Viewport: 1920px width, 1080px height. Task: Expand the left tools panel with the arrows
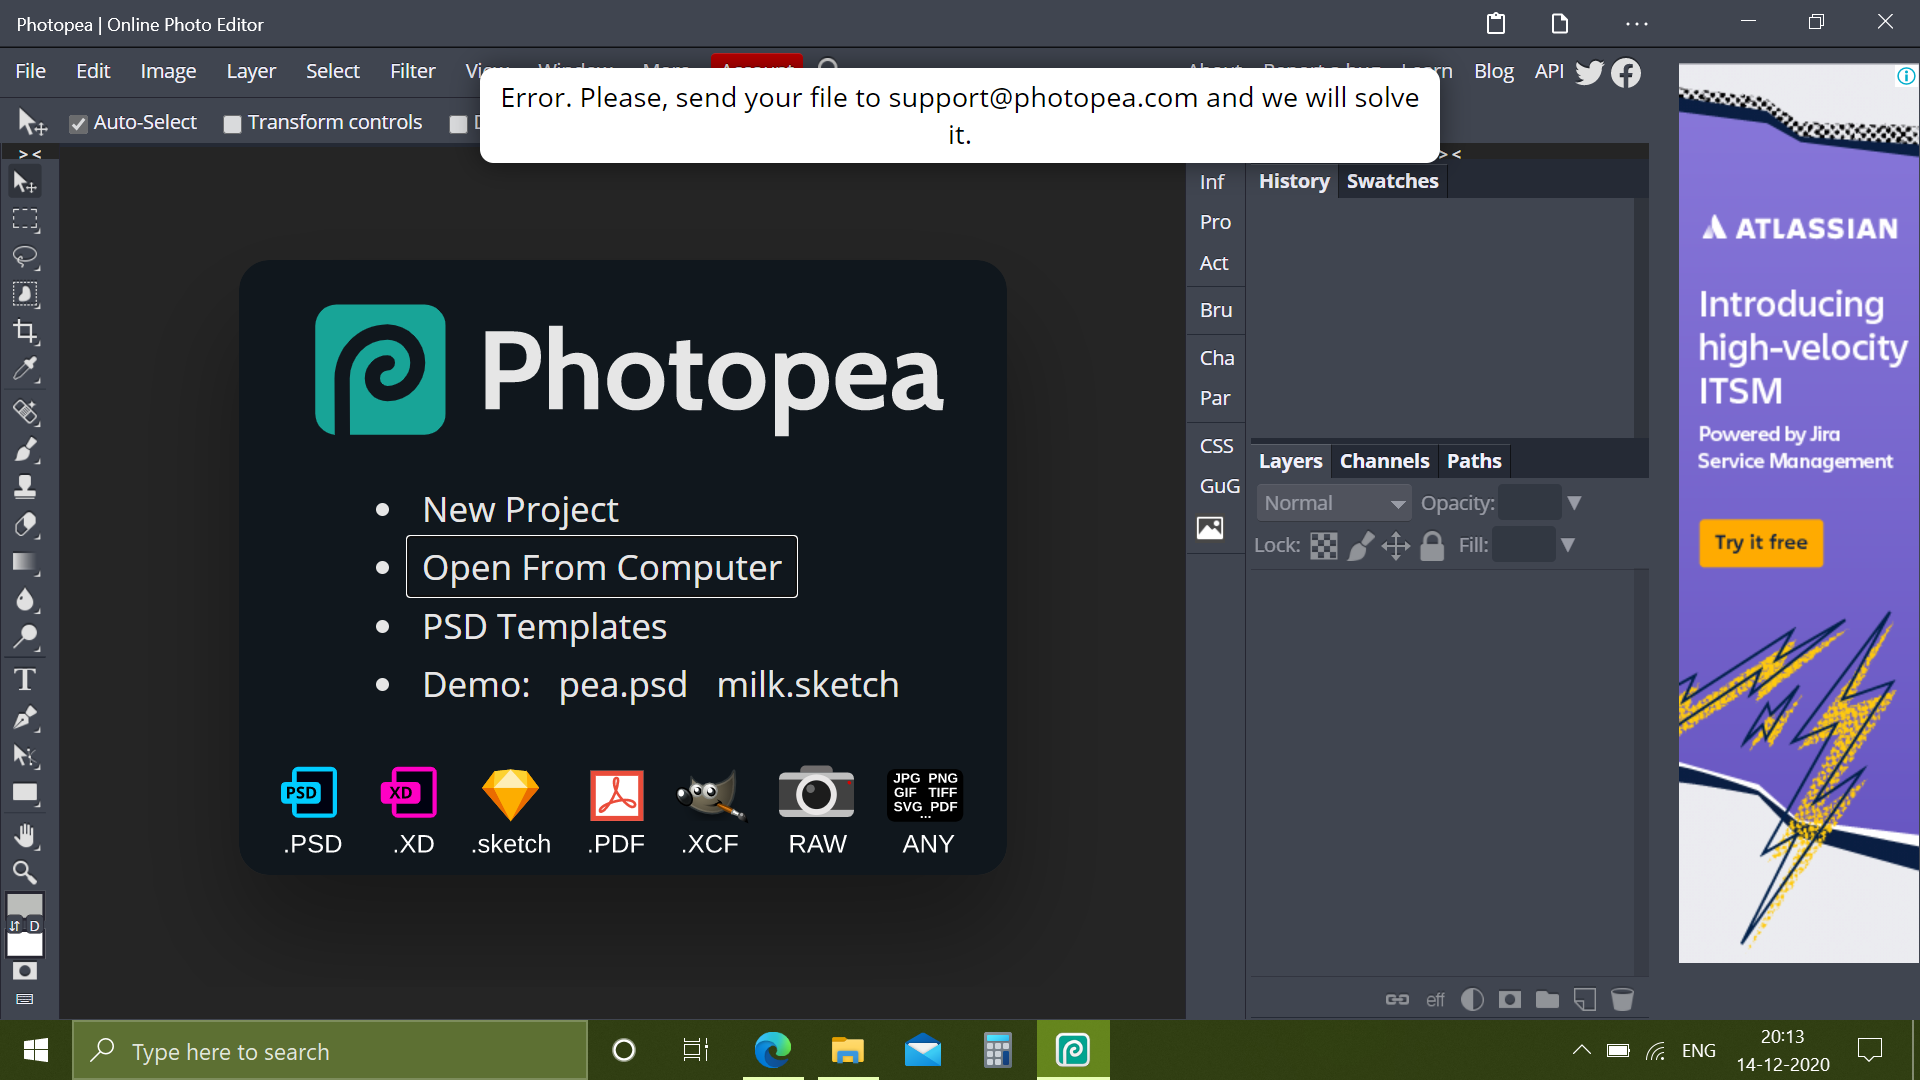pyautogui.click(x=28, y=153)
